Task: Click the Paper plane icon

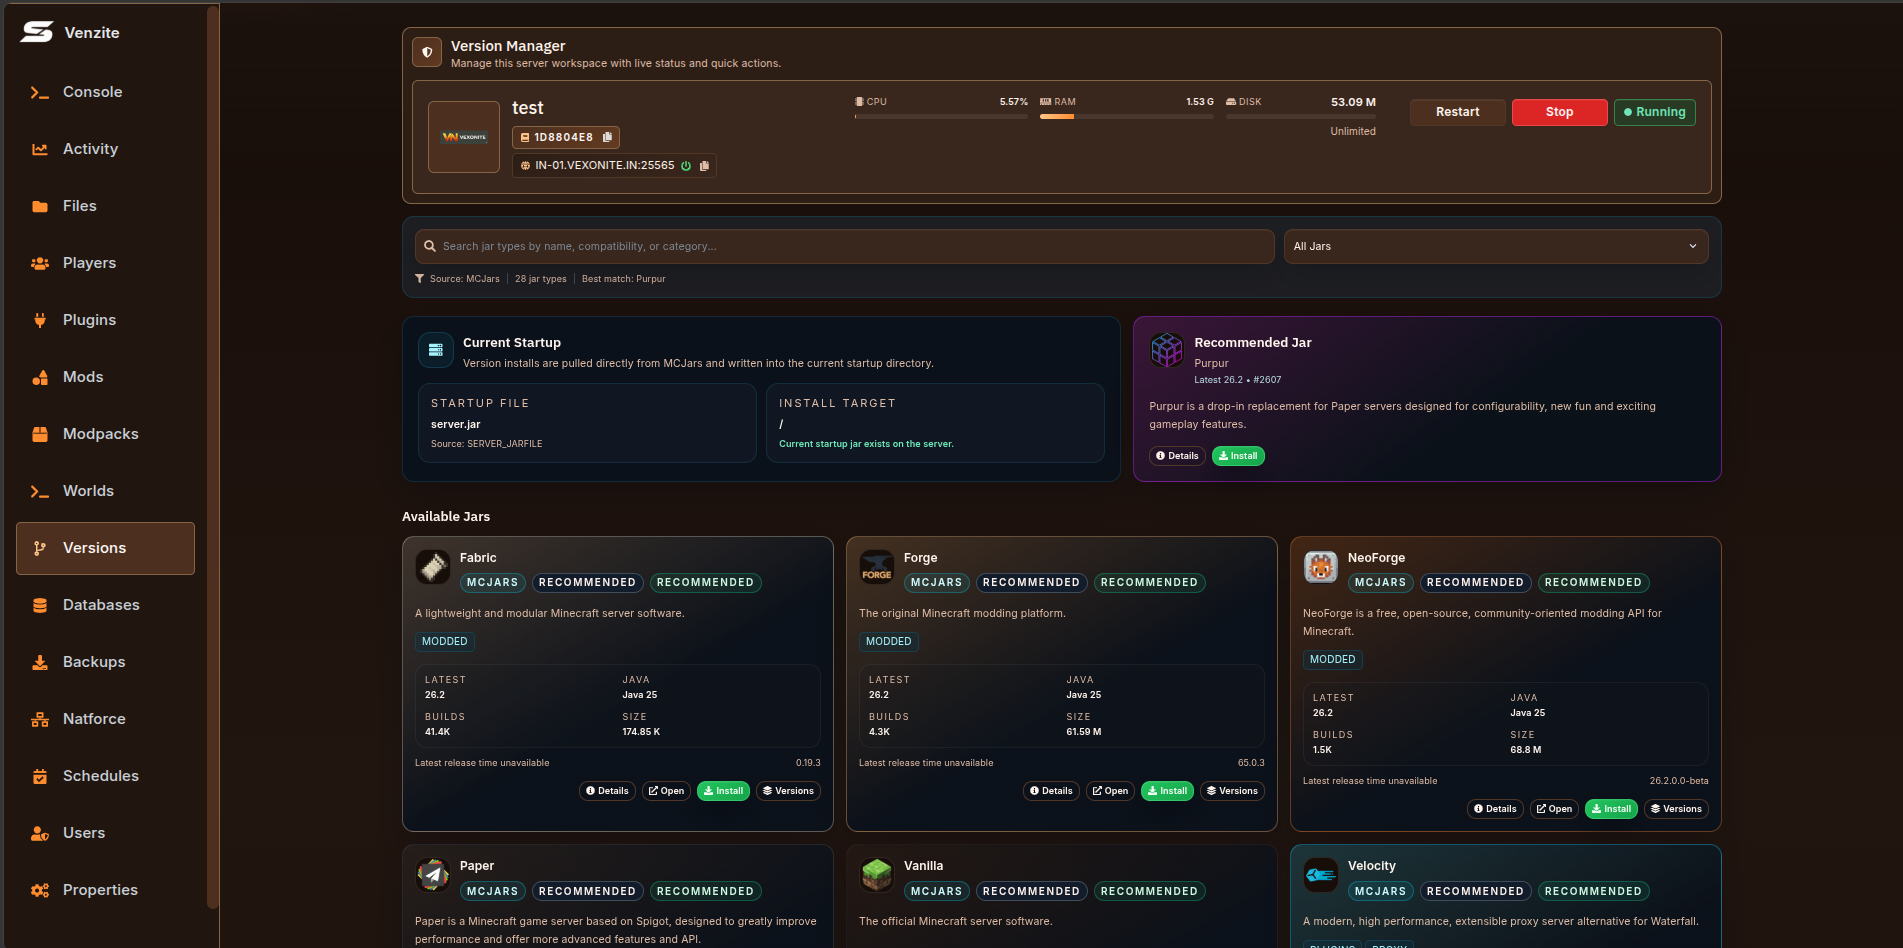Action: pos(433,875)
